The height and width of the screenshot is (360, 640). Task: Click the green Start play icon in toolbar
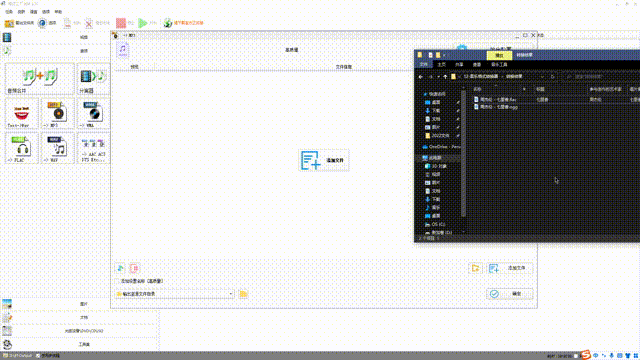point(142,23)
